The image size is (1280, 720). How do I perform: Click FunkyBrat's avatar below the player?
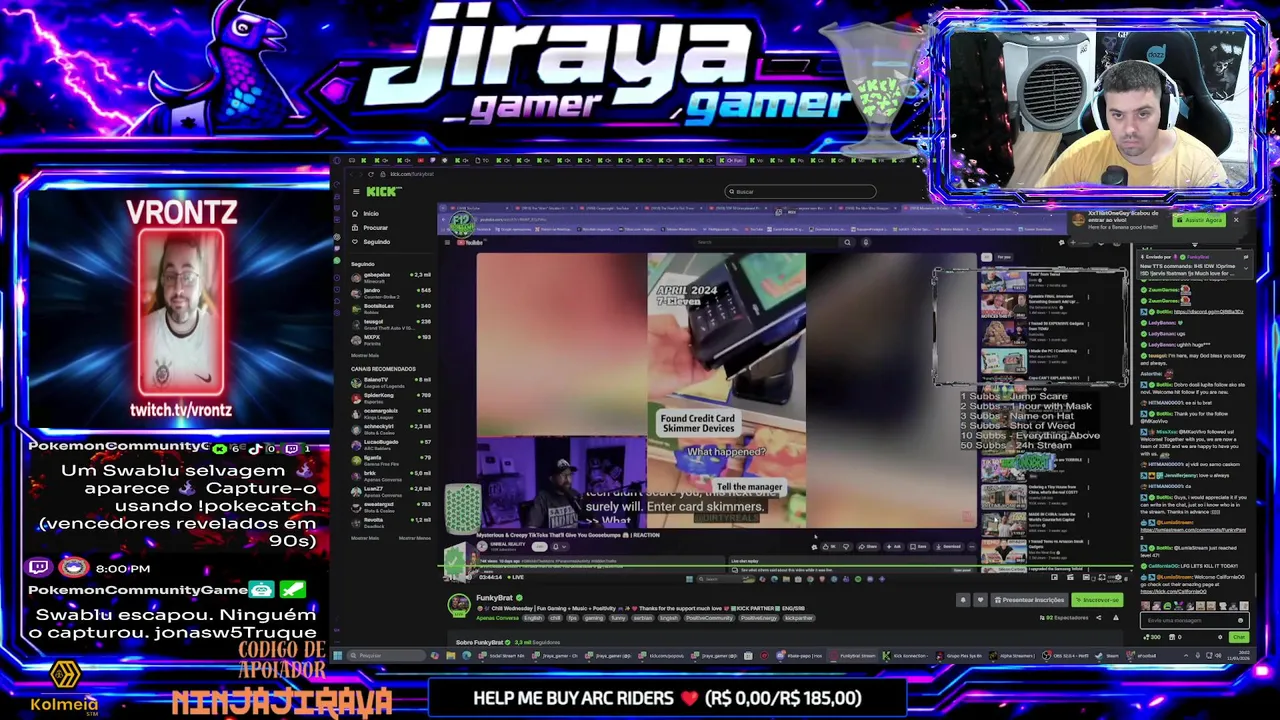[x=459, y=604]
